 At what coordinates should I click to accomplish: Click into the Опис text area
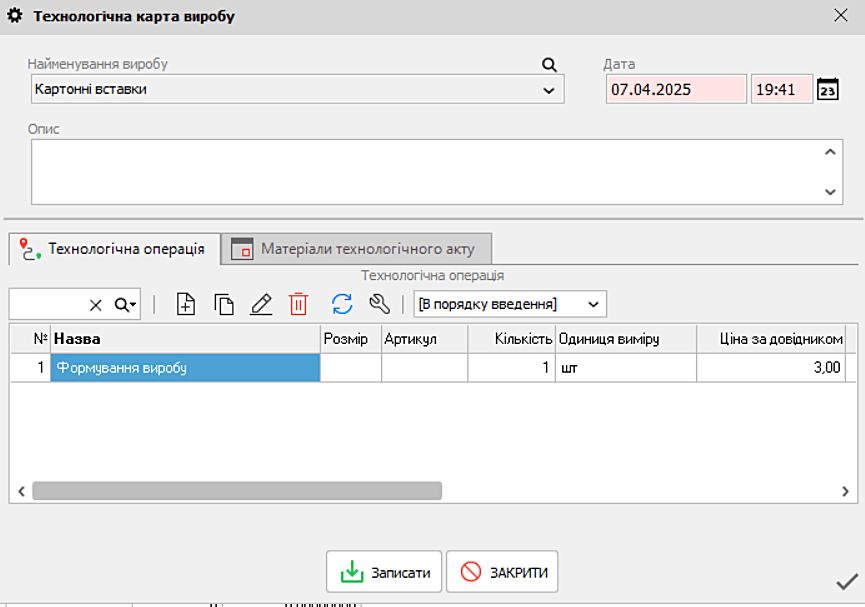[425, 171]
